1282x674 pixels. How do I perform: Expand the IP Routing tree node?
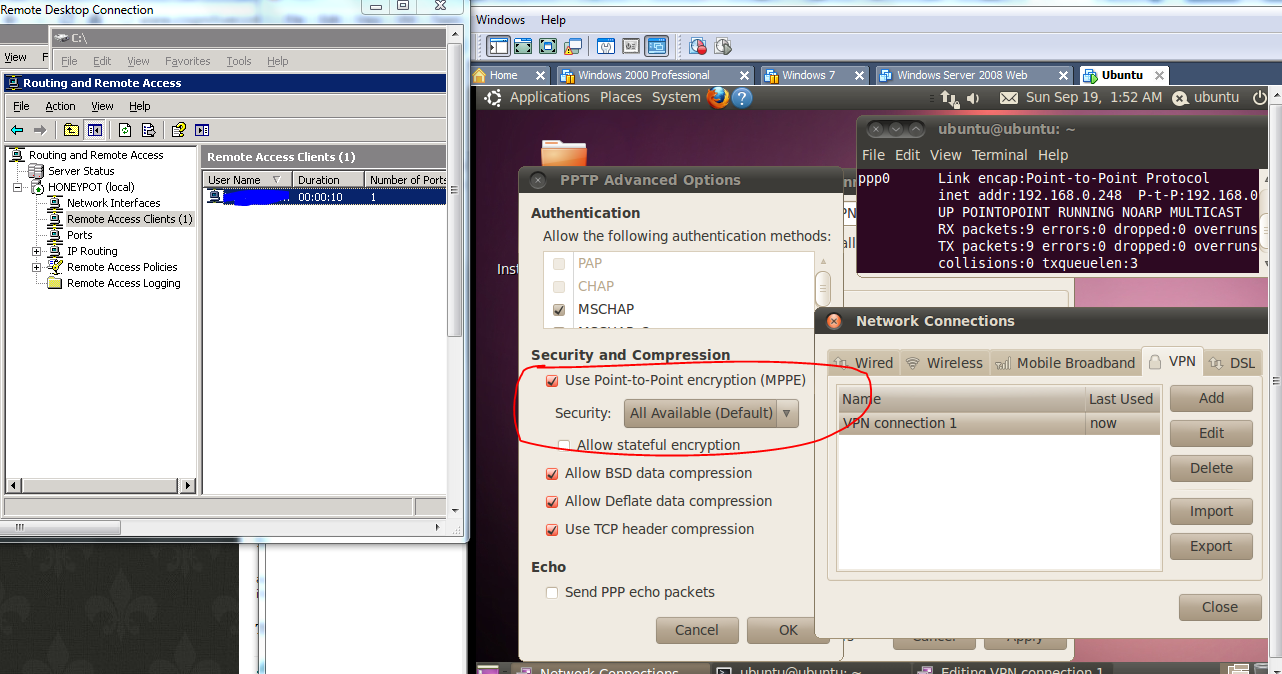tap(37, 251)
